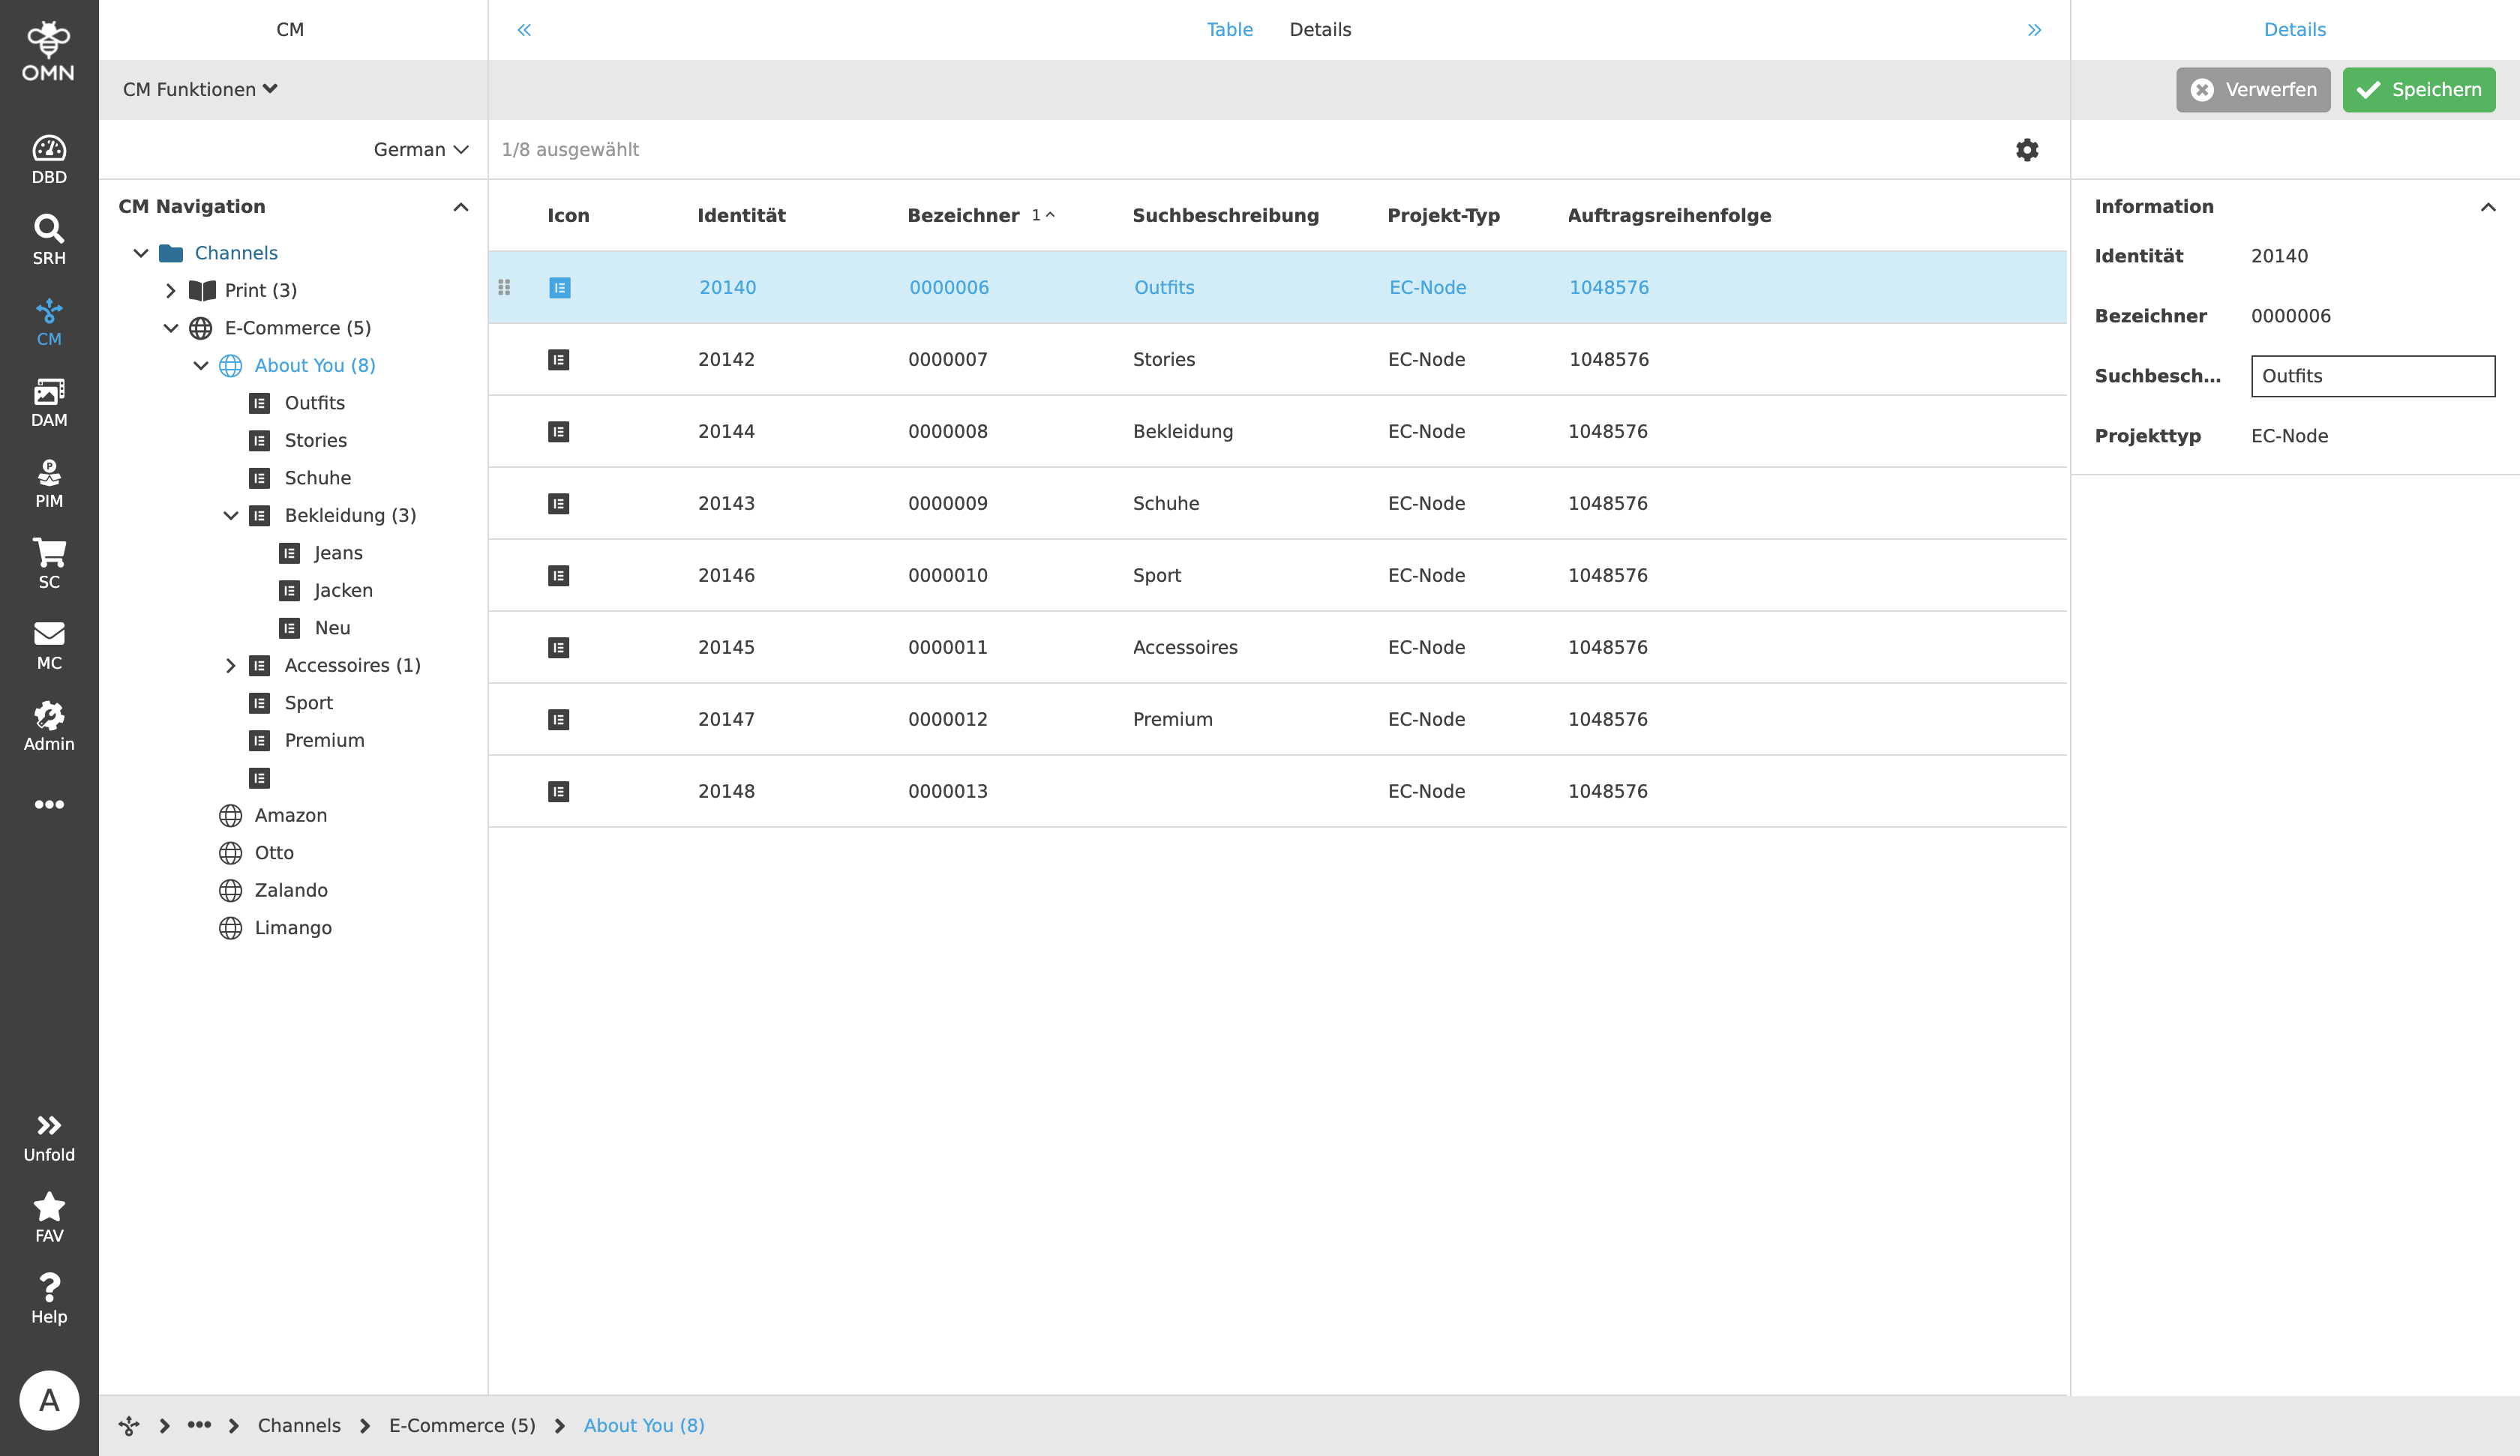Image resolution: width=2520 pixels, height=1456 pixels.
Task: Expand the Print (3) tree node
Action: point(171,291)
